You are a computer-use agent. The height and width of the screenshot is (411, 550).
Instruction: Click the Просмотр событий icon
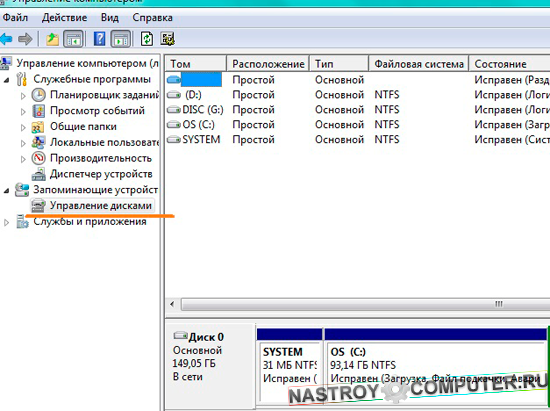(38, 111)
